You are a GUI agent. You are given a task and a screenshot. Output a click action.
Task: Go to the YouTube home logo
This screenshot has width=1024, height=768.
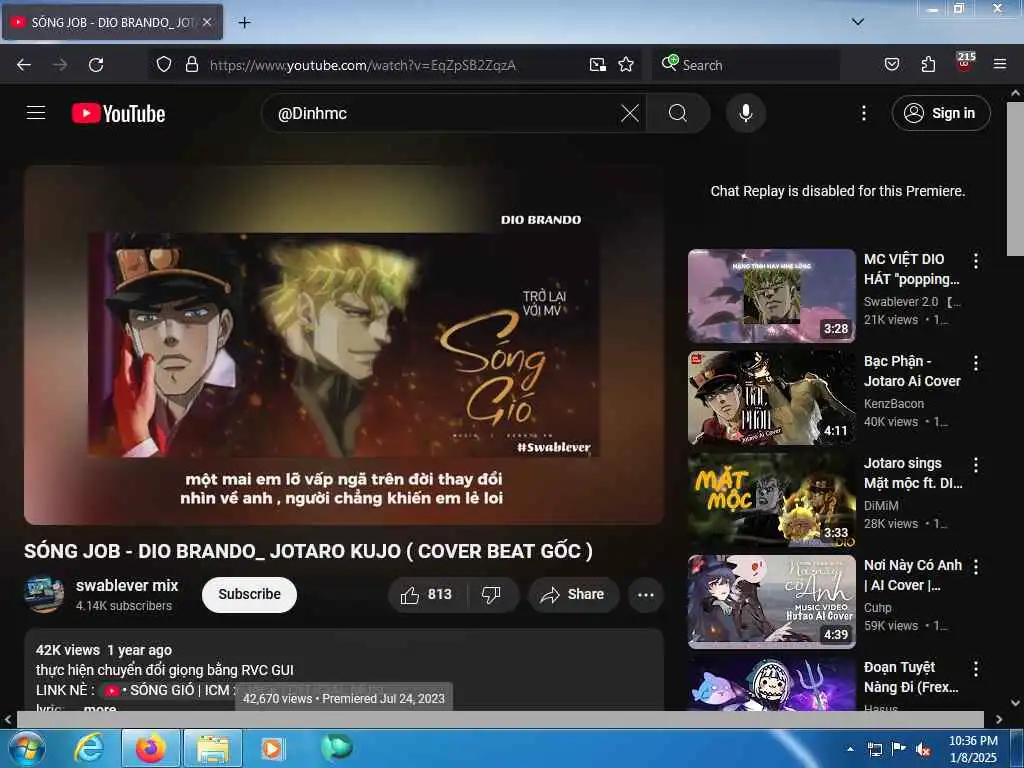(x=118, y=114)
